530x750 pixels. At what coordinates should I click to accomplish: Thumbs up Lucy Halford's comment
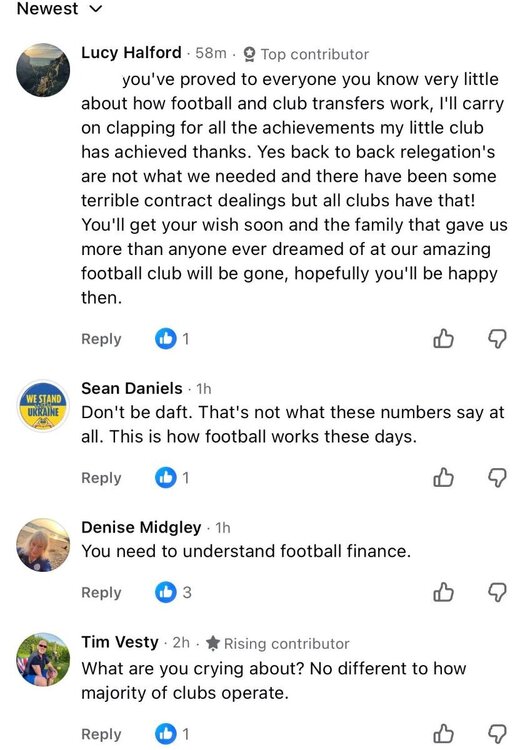pos(443,339)
